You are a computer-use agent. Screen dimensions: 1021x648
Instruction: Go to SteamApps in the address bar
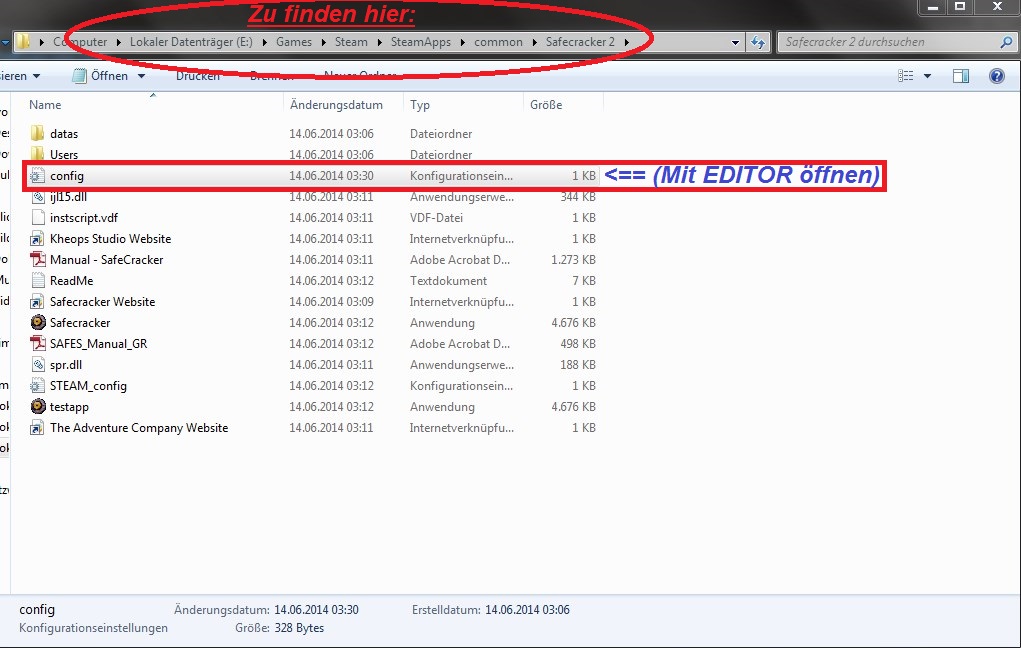[421, 42]
